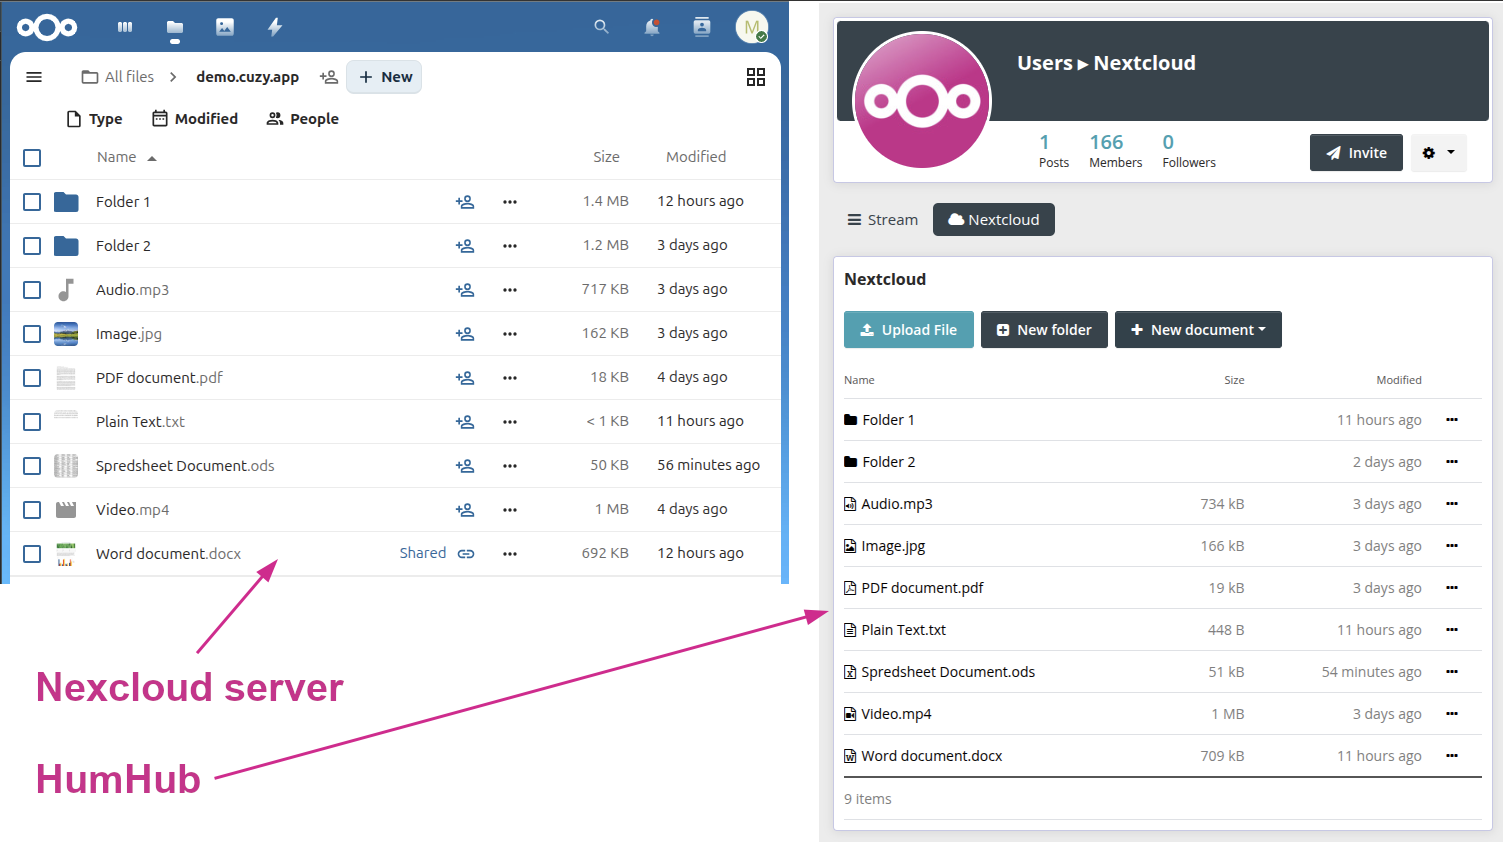
Task: Tick the Video.mp4 row checkbox
Action: tap(32, 510)
